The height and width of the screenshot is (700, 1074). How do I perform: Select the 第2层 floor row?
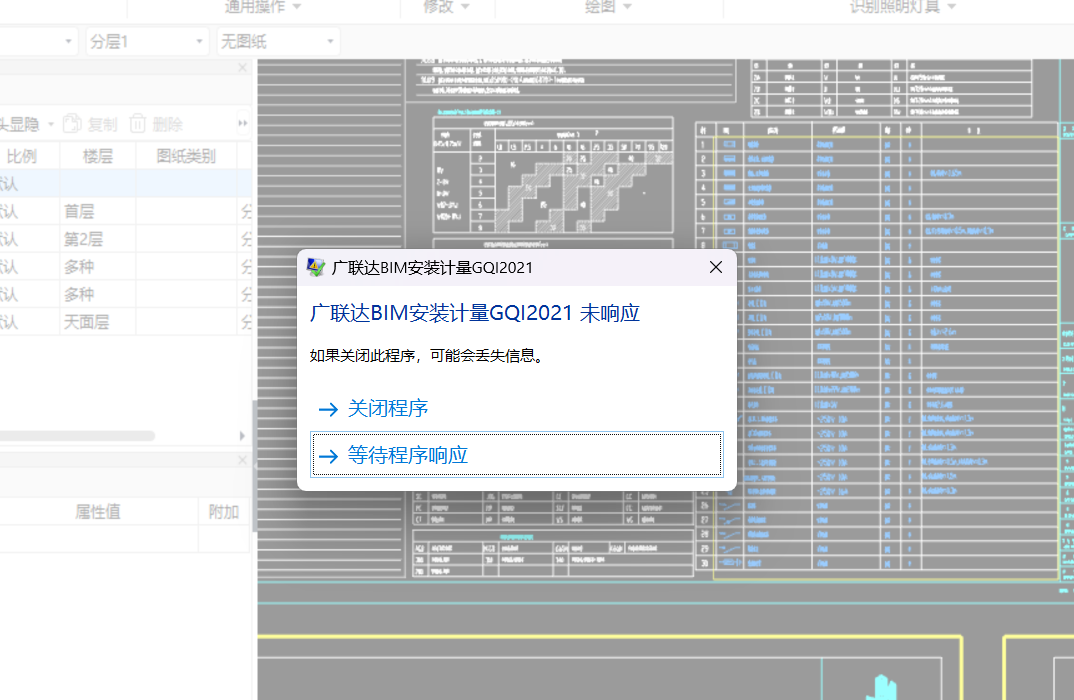pyautogui.click(x=126, y=239)
